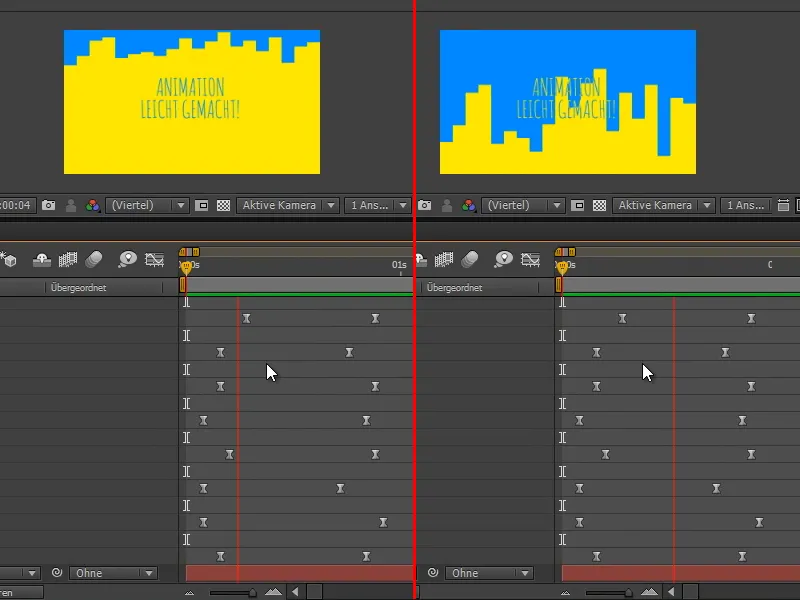The image size is (800, 600).
Task: Open (Viertel) resolution dropdown in left viewer
Action: tap(147, 205)
